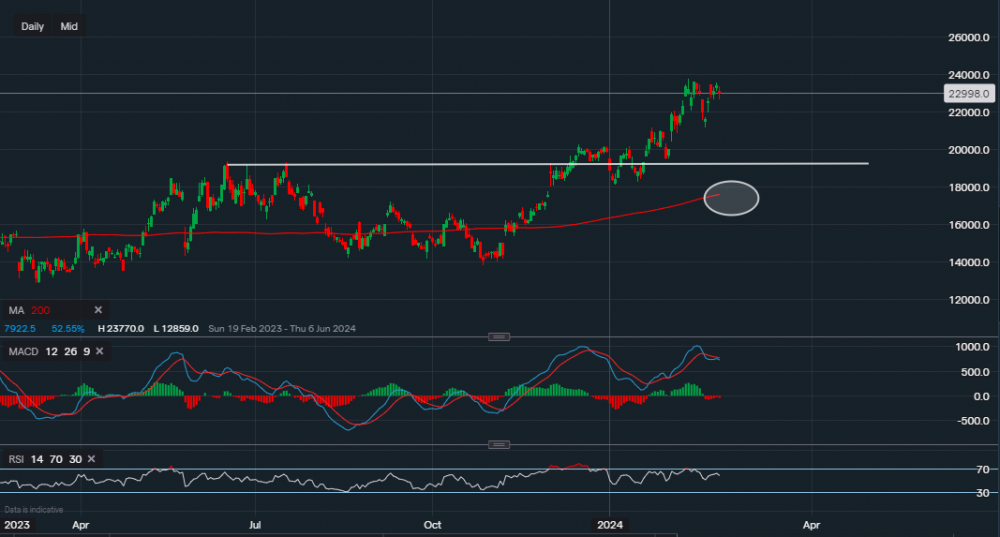
Task: Click the displayed date range text
Action: [x=281, y=328]
